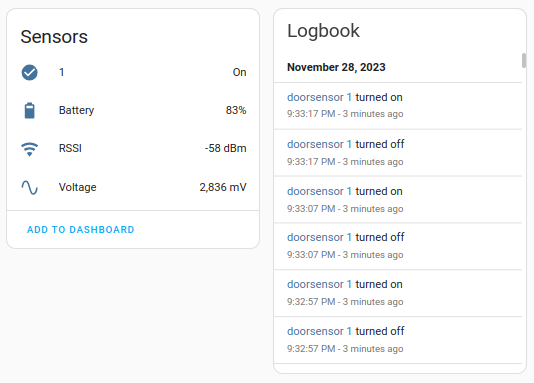534x383 pixels.
Task: Click the Voltage sine wave icon
Action: coord(30,187)
